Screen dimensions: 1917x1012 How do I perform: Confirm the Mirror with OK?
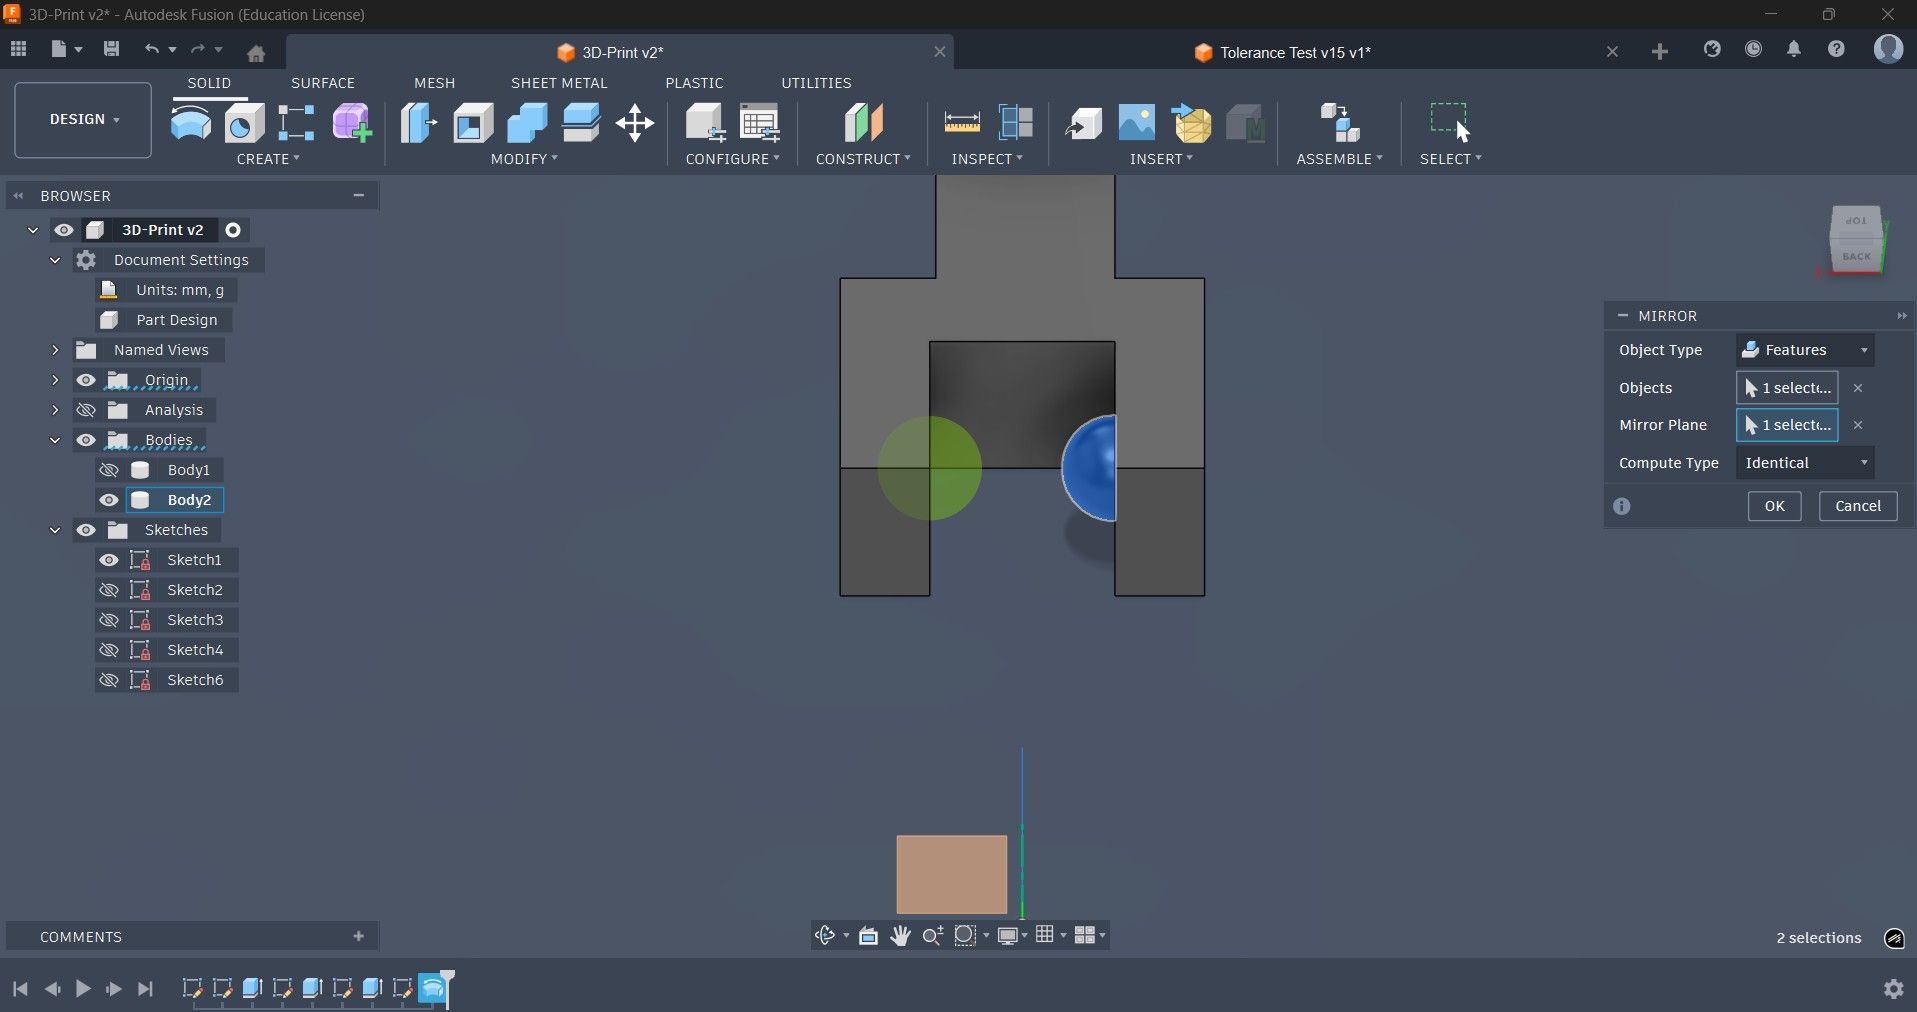1774,506
